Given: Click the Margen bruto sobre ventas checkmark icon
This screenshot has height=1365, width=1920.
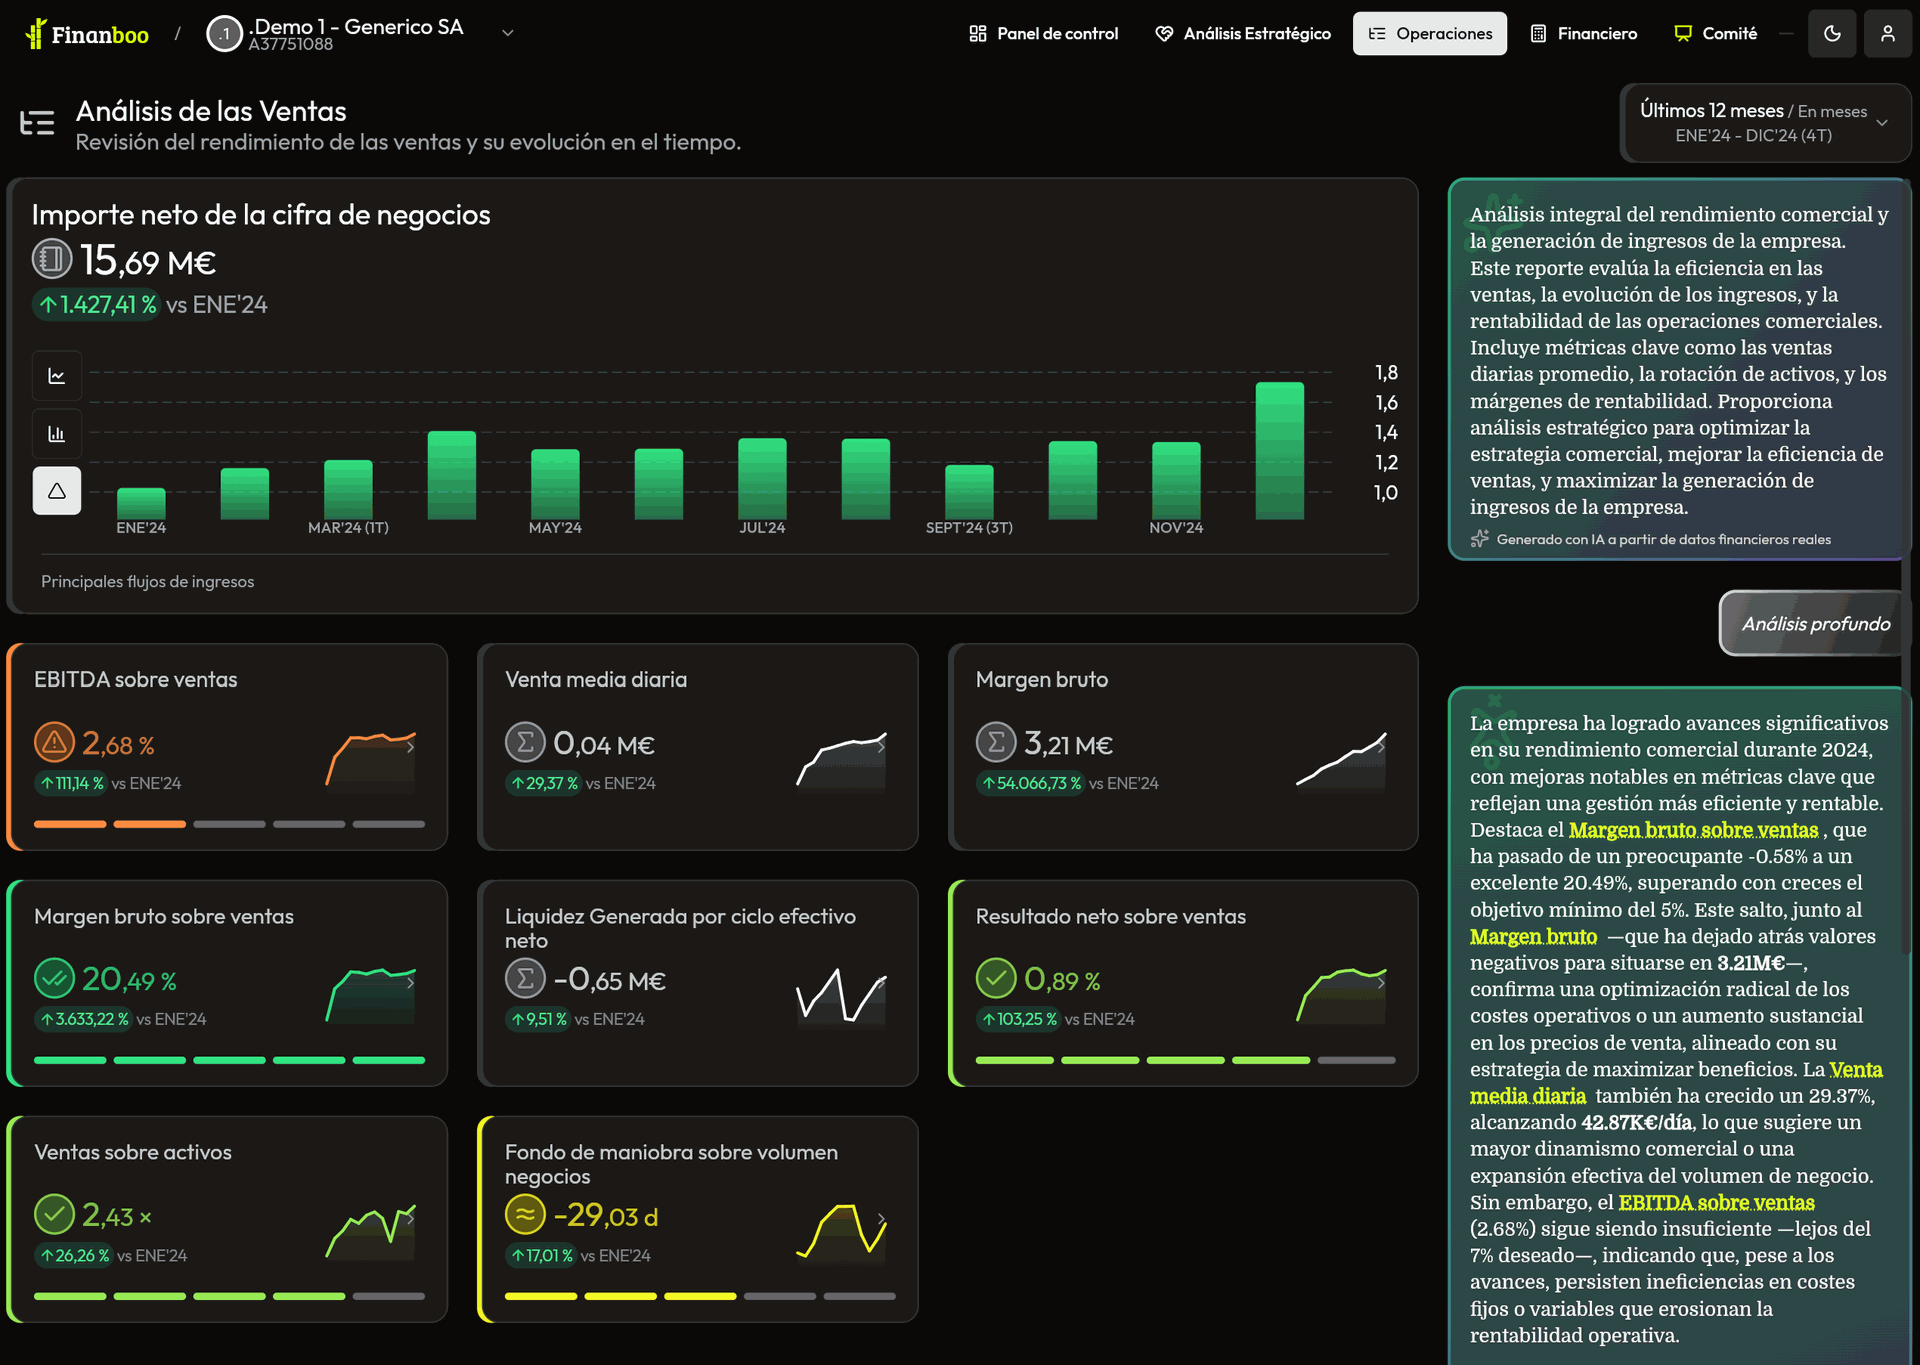Looking at the screenshot, I should coord(54,979).
